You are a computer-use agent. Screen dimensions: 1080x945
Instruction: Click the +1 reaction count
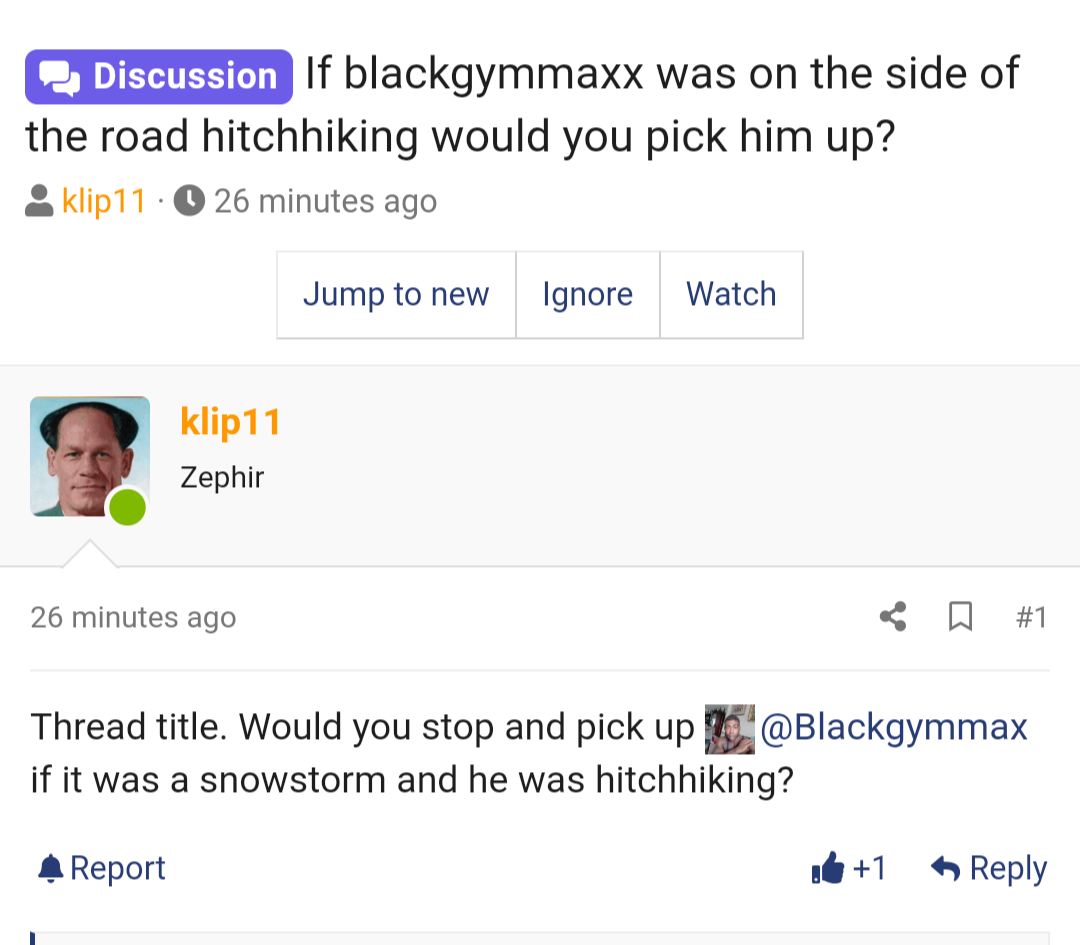tap(869, 868)
